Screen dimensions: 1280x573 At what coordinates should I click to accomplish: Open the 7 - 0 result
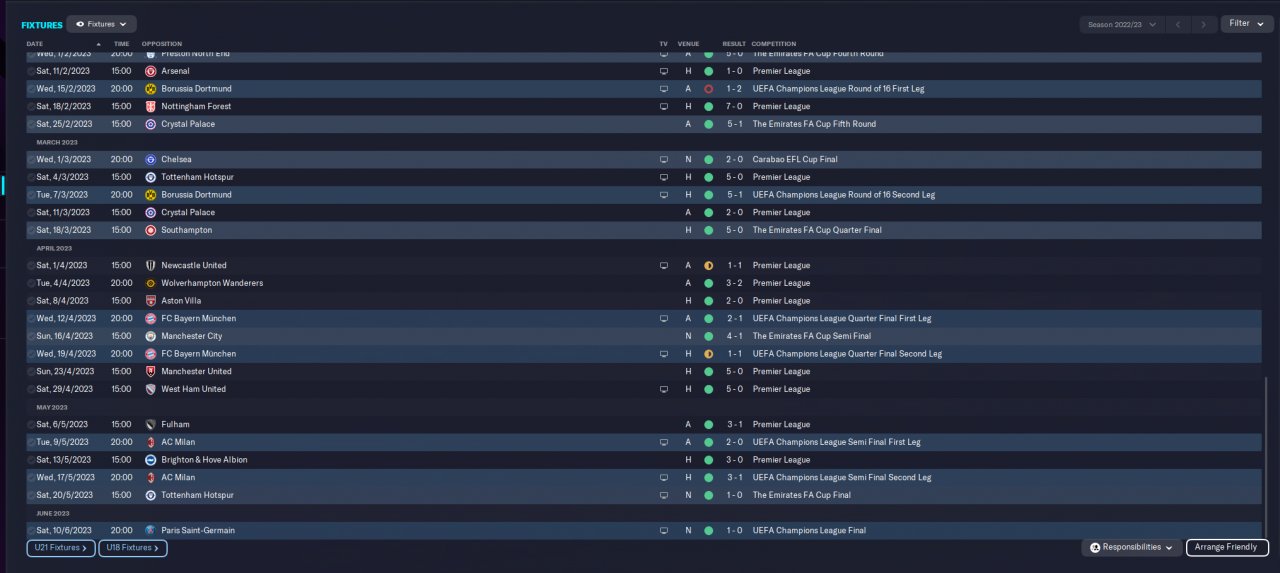tap(734, 107)
